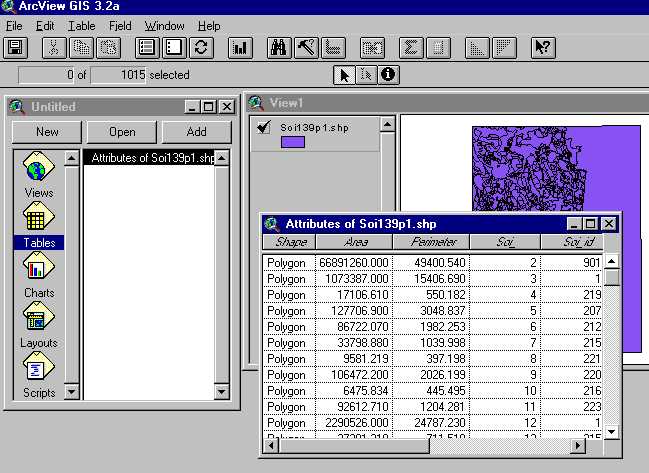Click the Copy toolbar icon
Image resolution: width=649 pixels, height=473 pixels.
pos(81,48)
